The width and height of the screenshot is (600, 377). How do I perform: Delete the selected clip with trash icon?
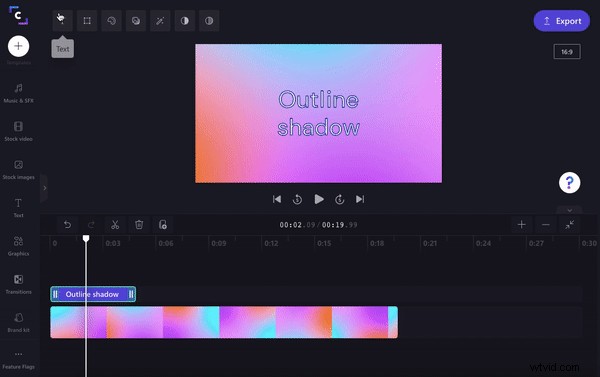[x=139, y=225]
